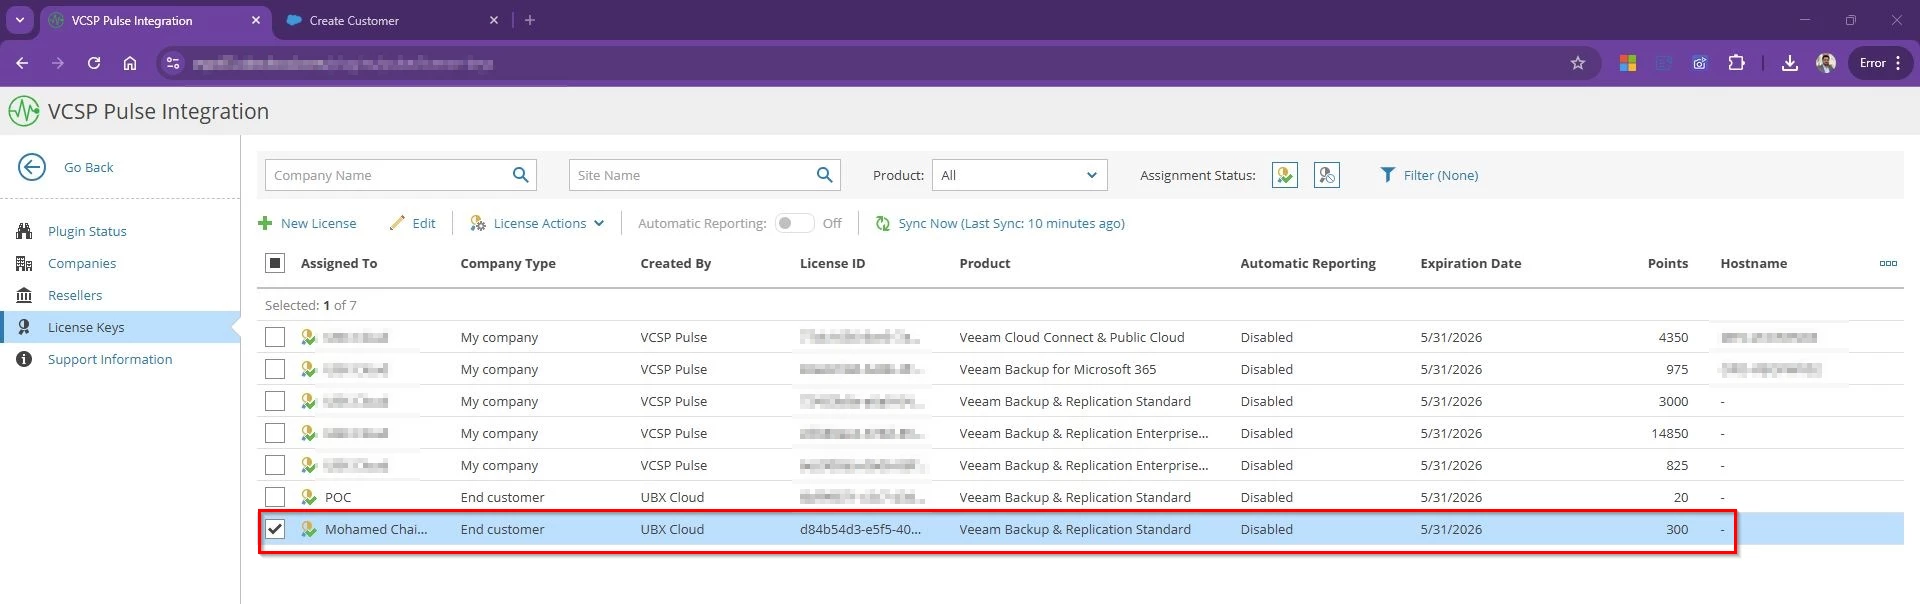Click the browser extensions puzzle icon
The height and width of the screenshot is (604, 1920).
pos(1736,63)
